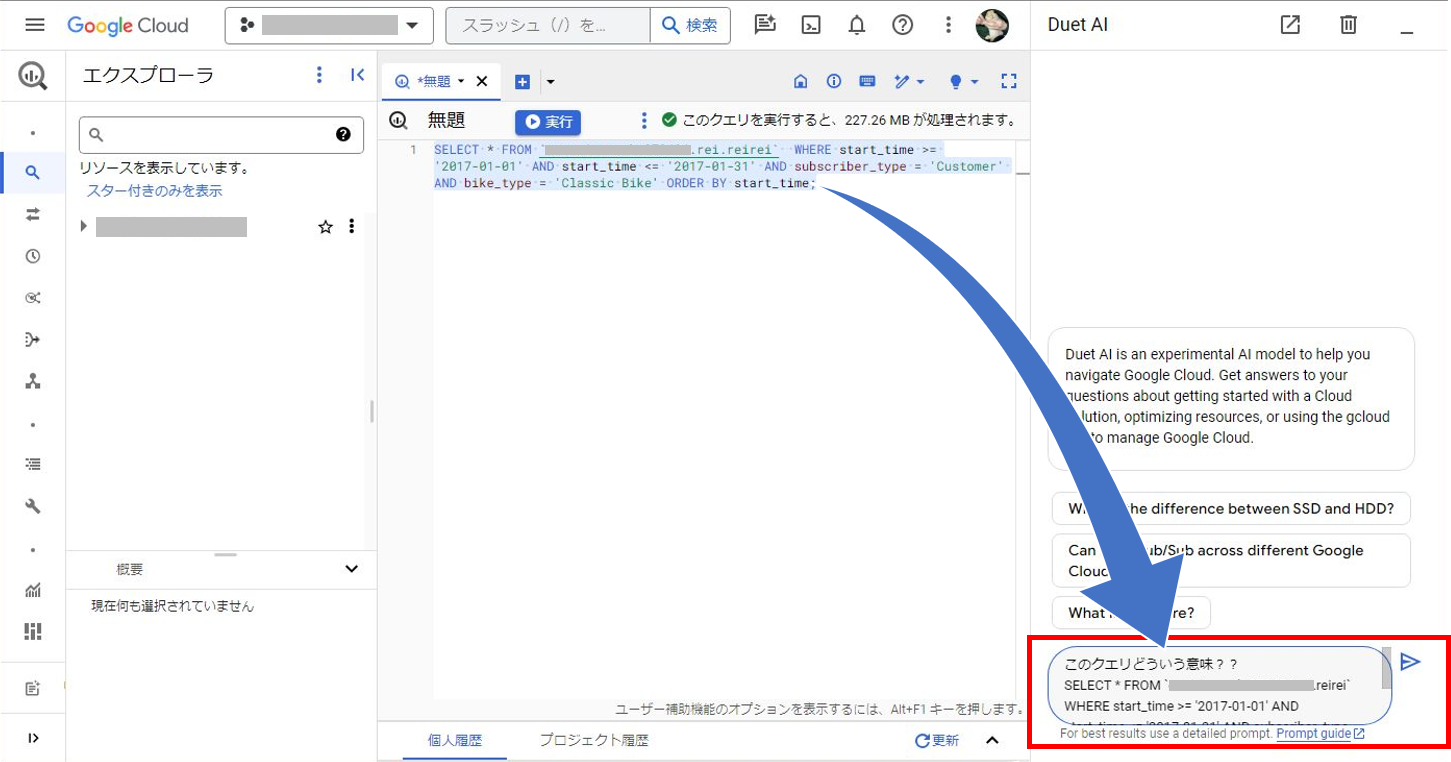
Task: Click the Google Cloud logo
Action: (x=128, y=25)
